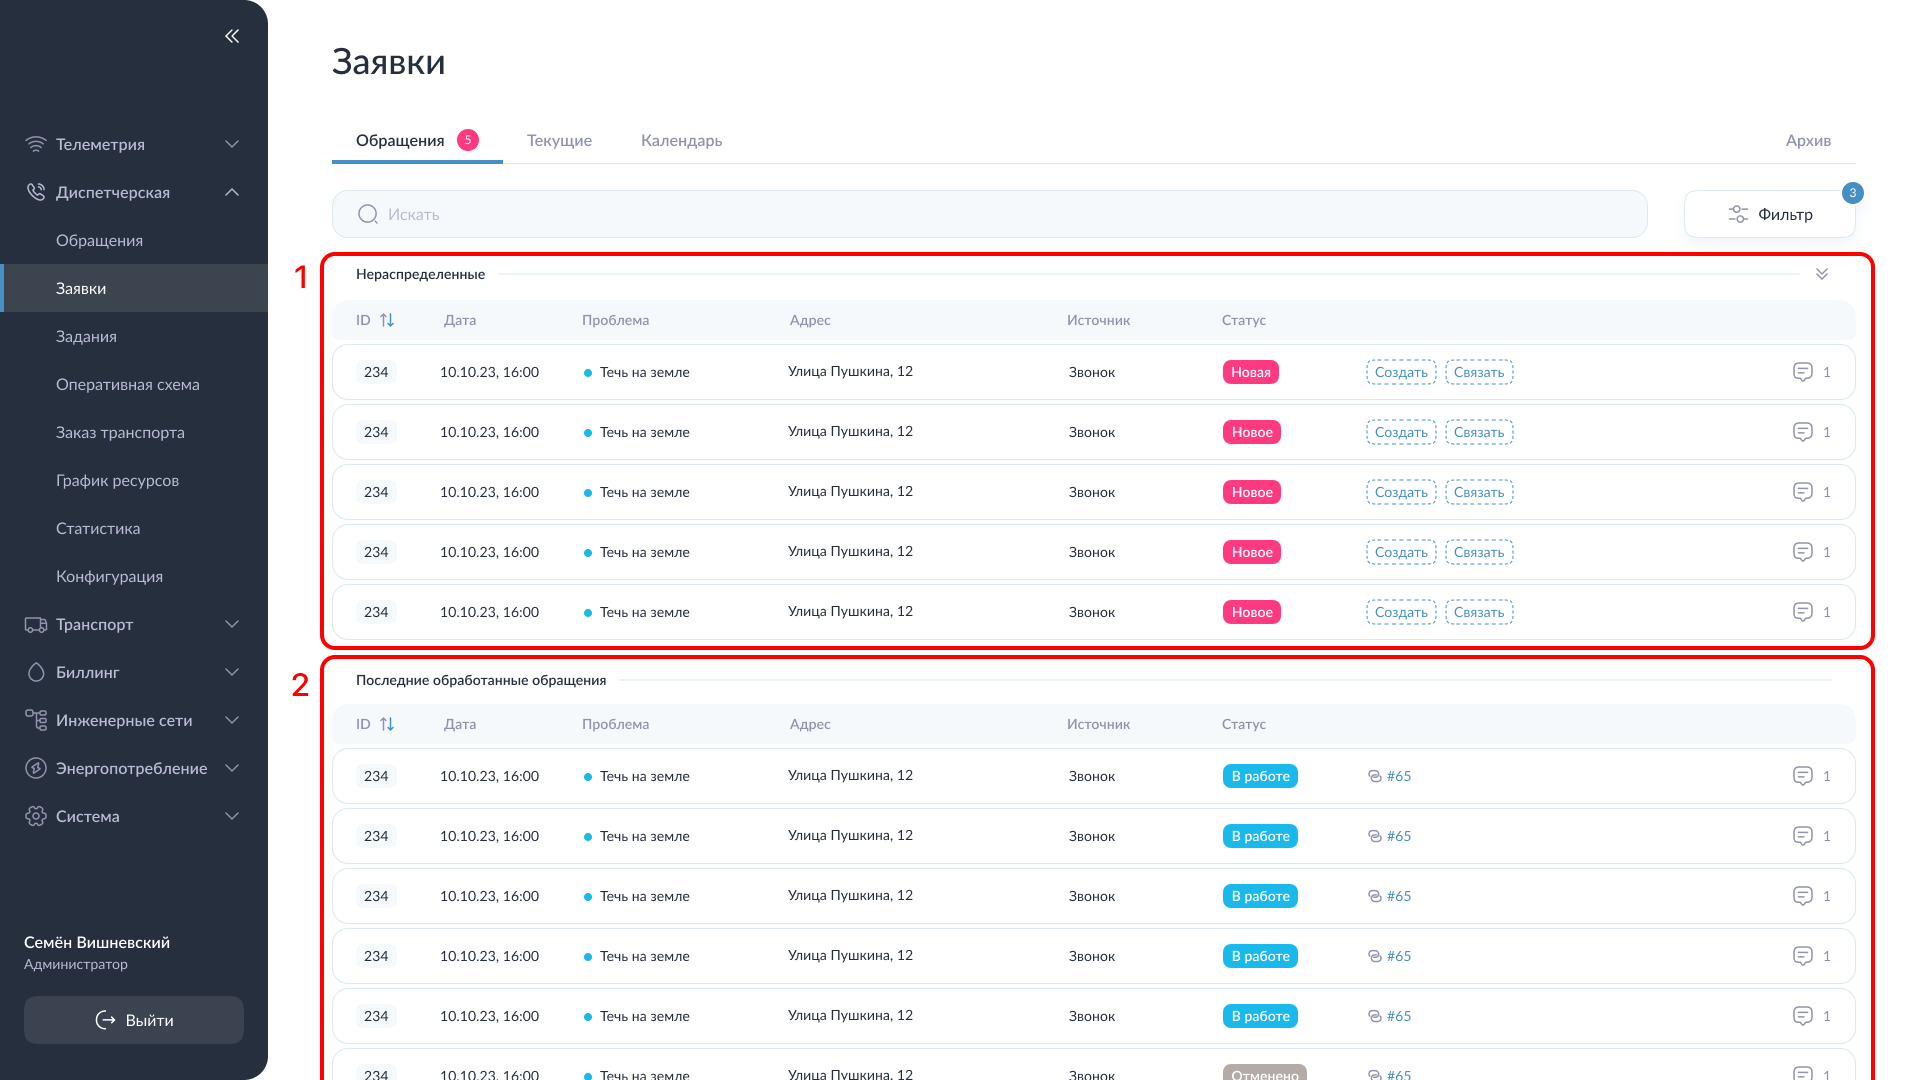Switch to the Текущие tab
This screenshot has width=1920, height=1080.
(x=559, y=140)
